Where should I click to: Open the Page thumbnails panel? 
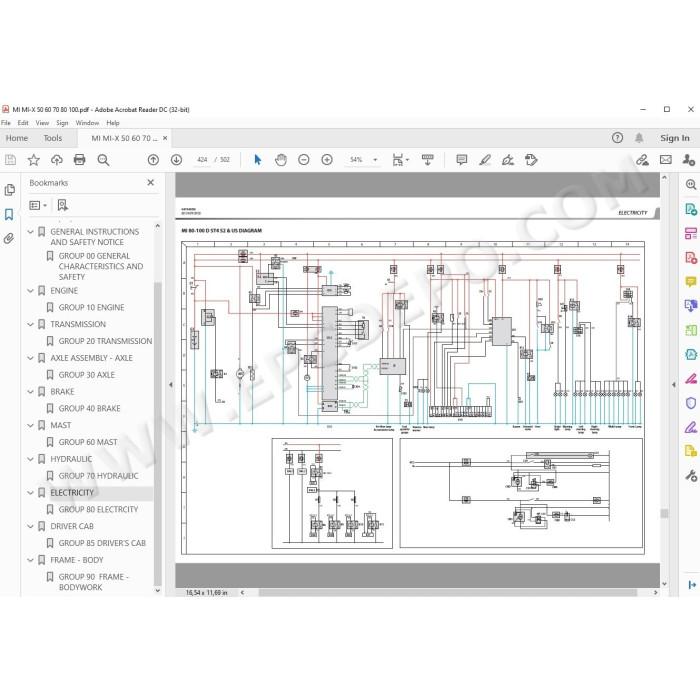9,190
